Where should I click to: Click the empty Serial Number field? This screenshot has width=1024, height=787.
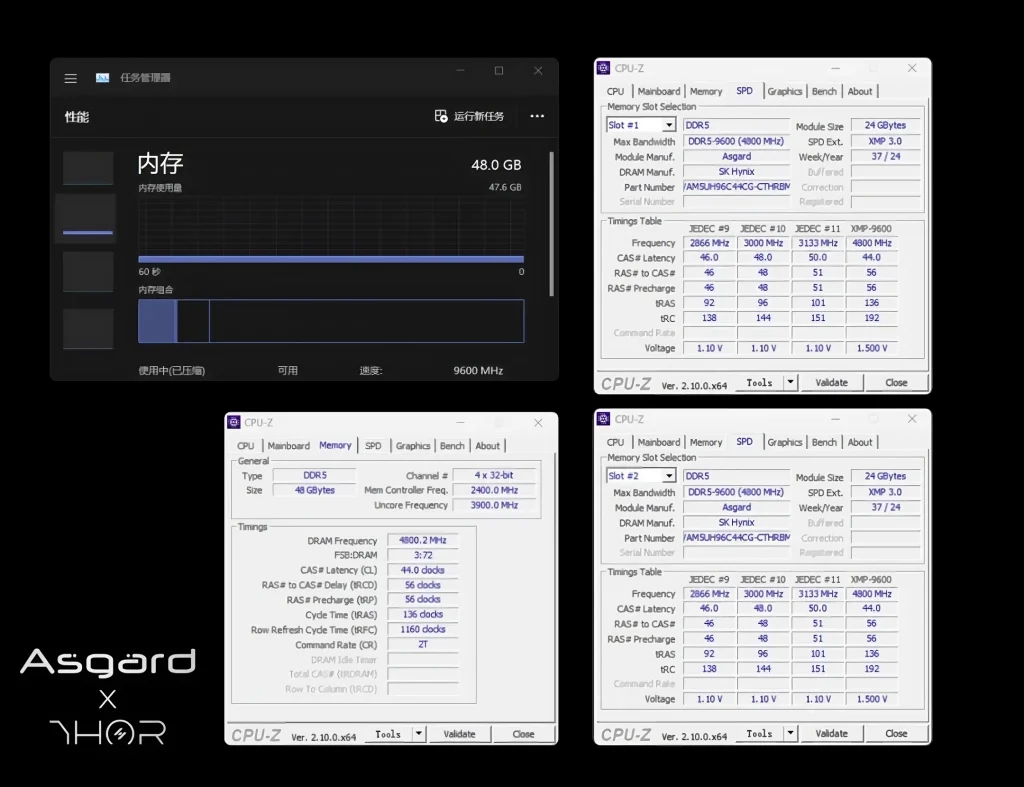click(x=736, y=202)
